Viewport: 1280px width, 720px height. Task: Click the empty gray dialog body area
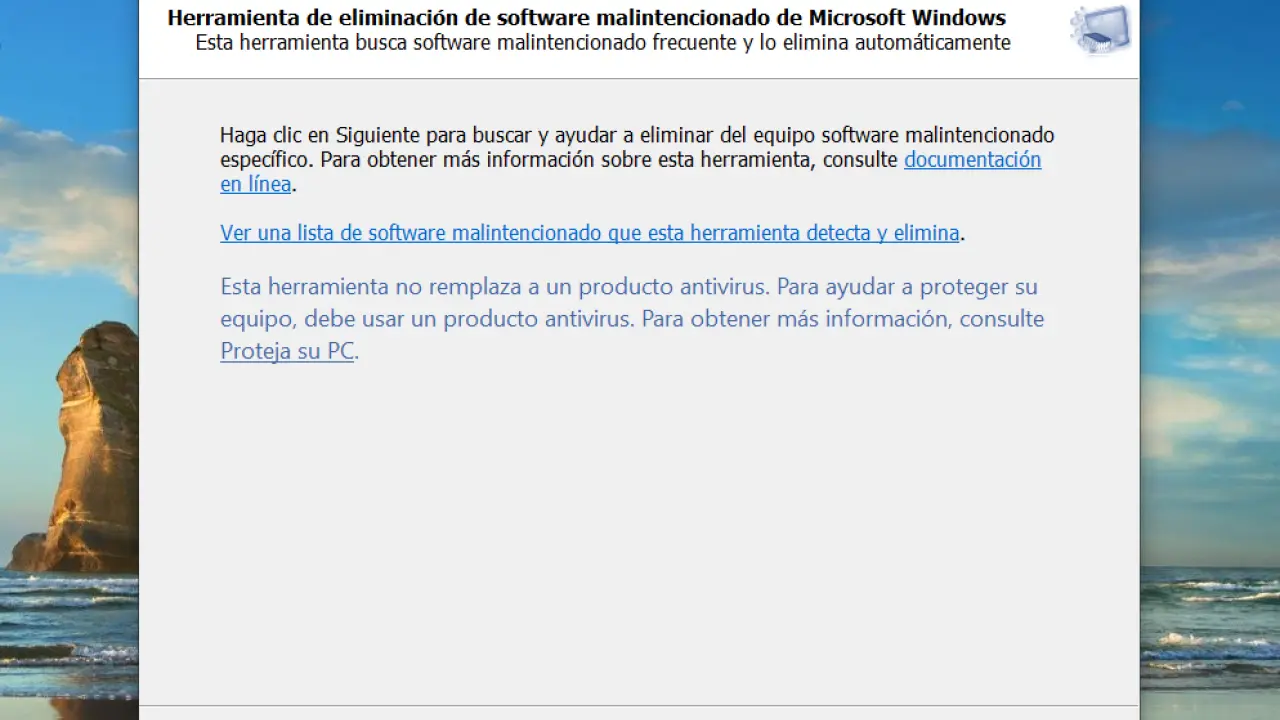coord(640,530)
